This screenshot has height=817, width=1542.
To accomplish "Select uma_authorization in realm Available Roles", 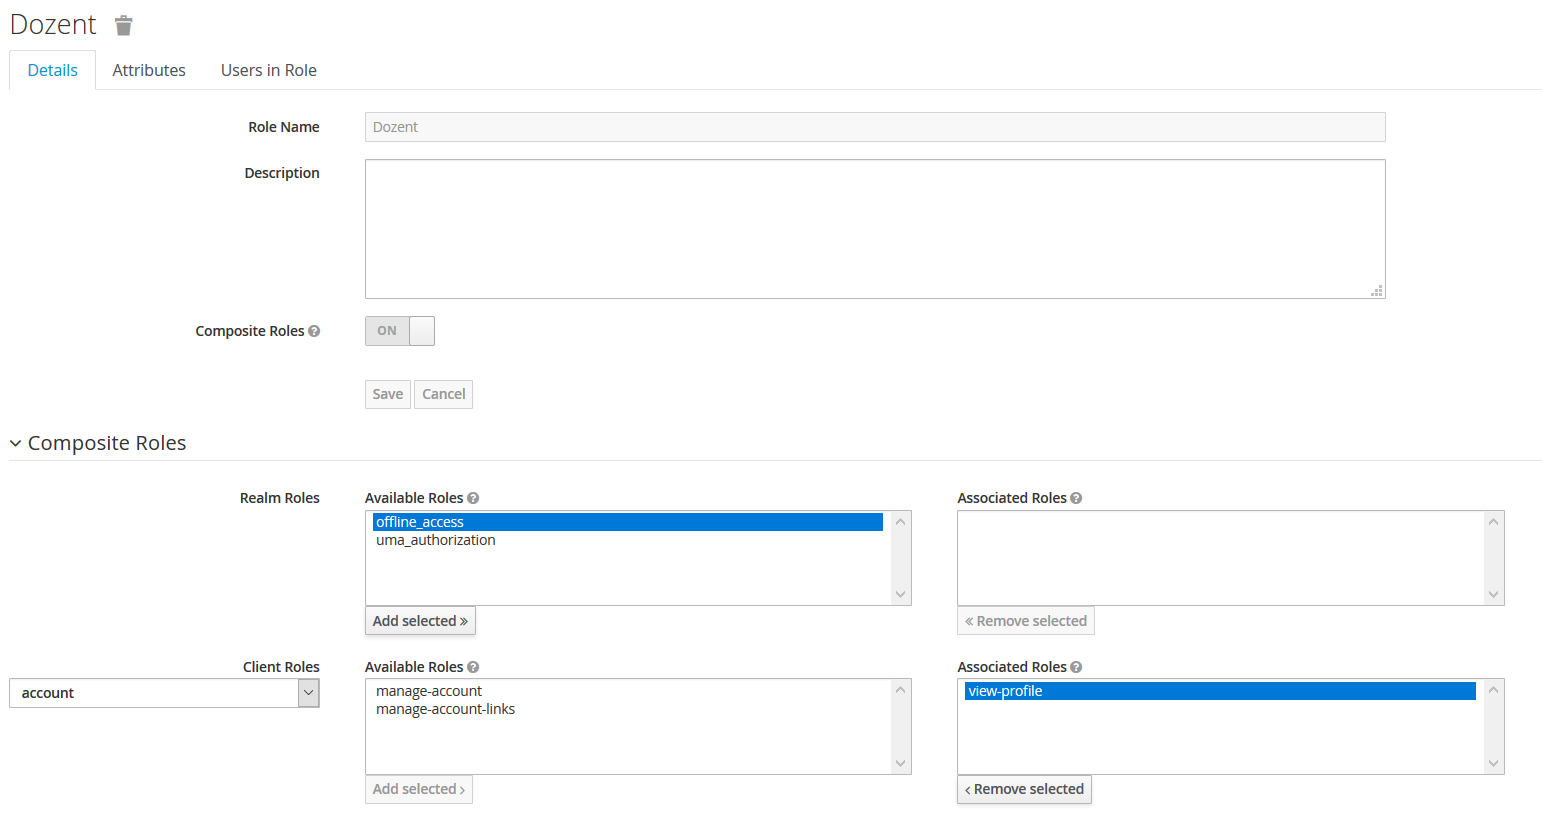I will (628, 540).
